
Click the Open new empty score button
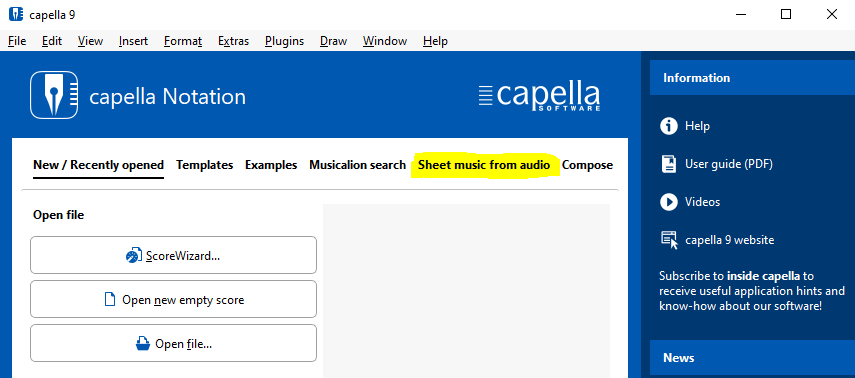(x=173, y=299)
